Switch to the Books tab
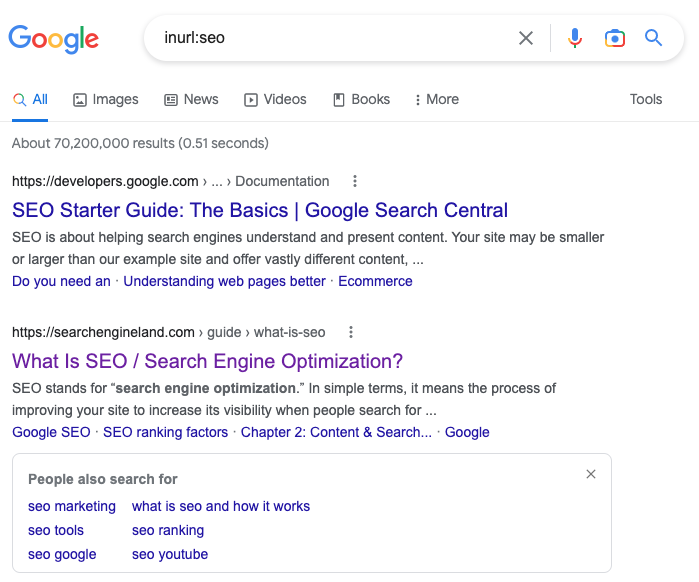 click(362, 99)
